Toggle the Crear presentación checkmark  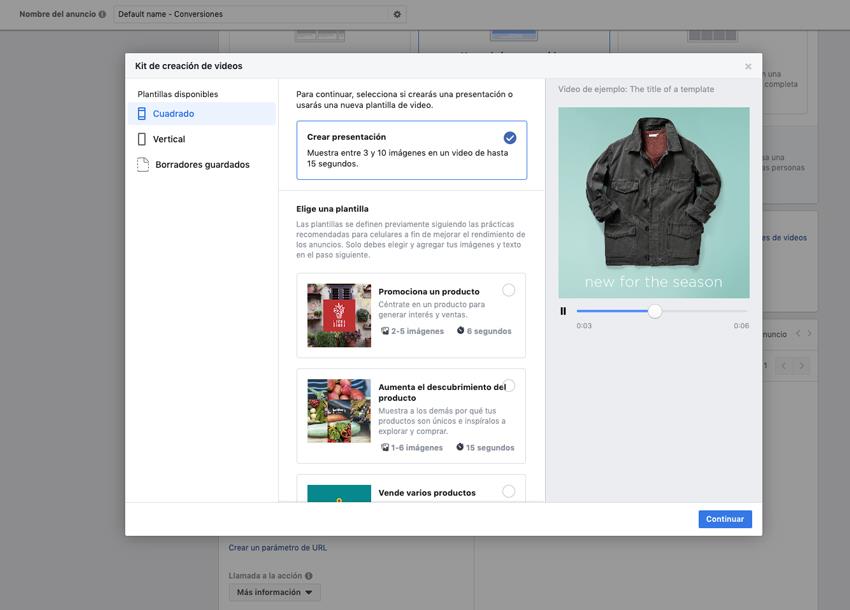[510, 138]
